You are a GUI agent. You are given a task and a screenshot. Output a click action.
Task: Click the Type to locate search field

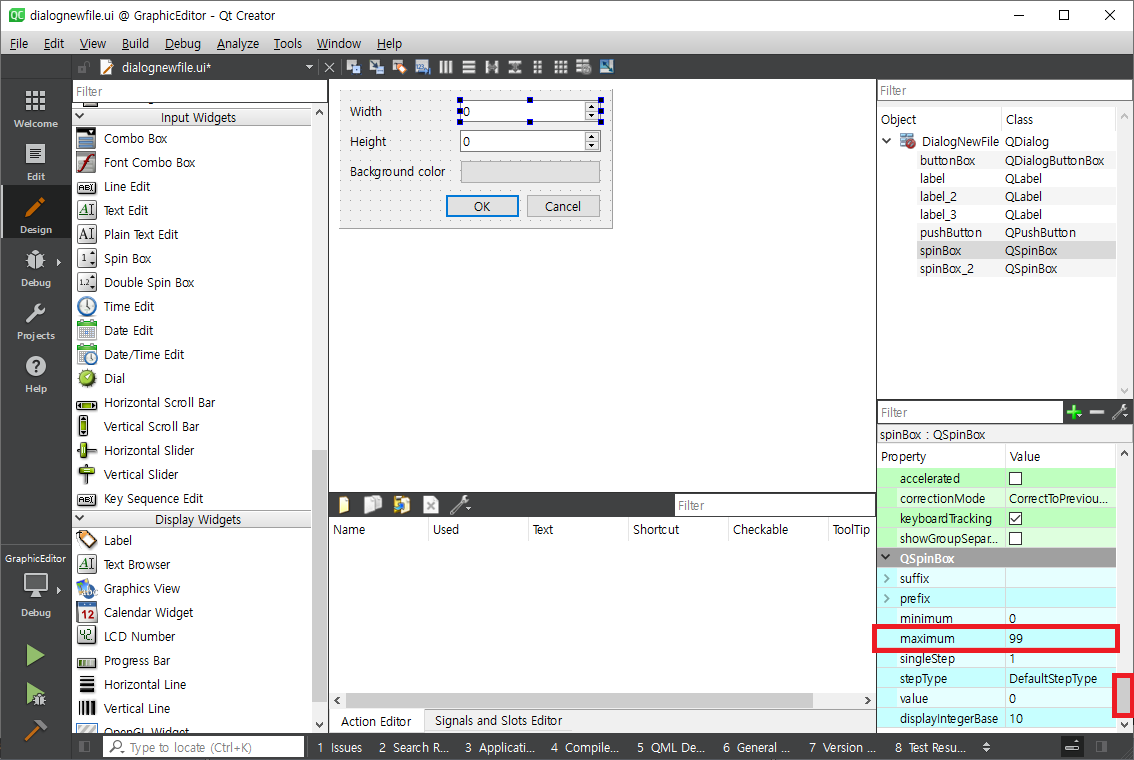204,747
